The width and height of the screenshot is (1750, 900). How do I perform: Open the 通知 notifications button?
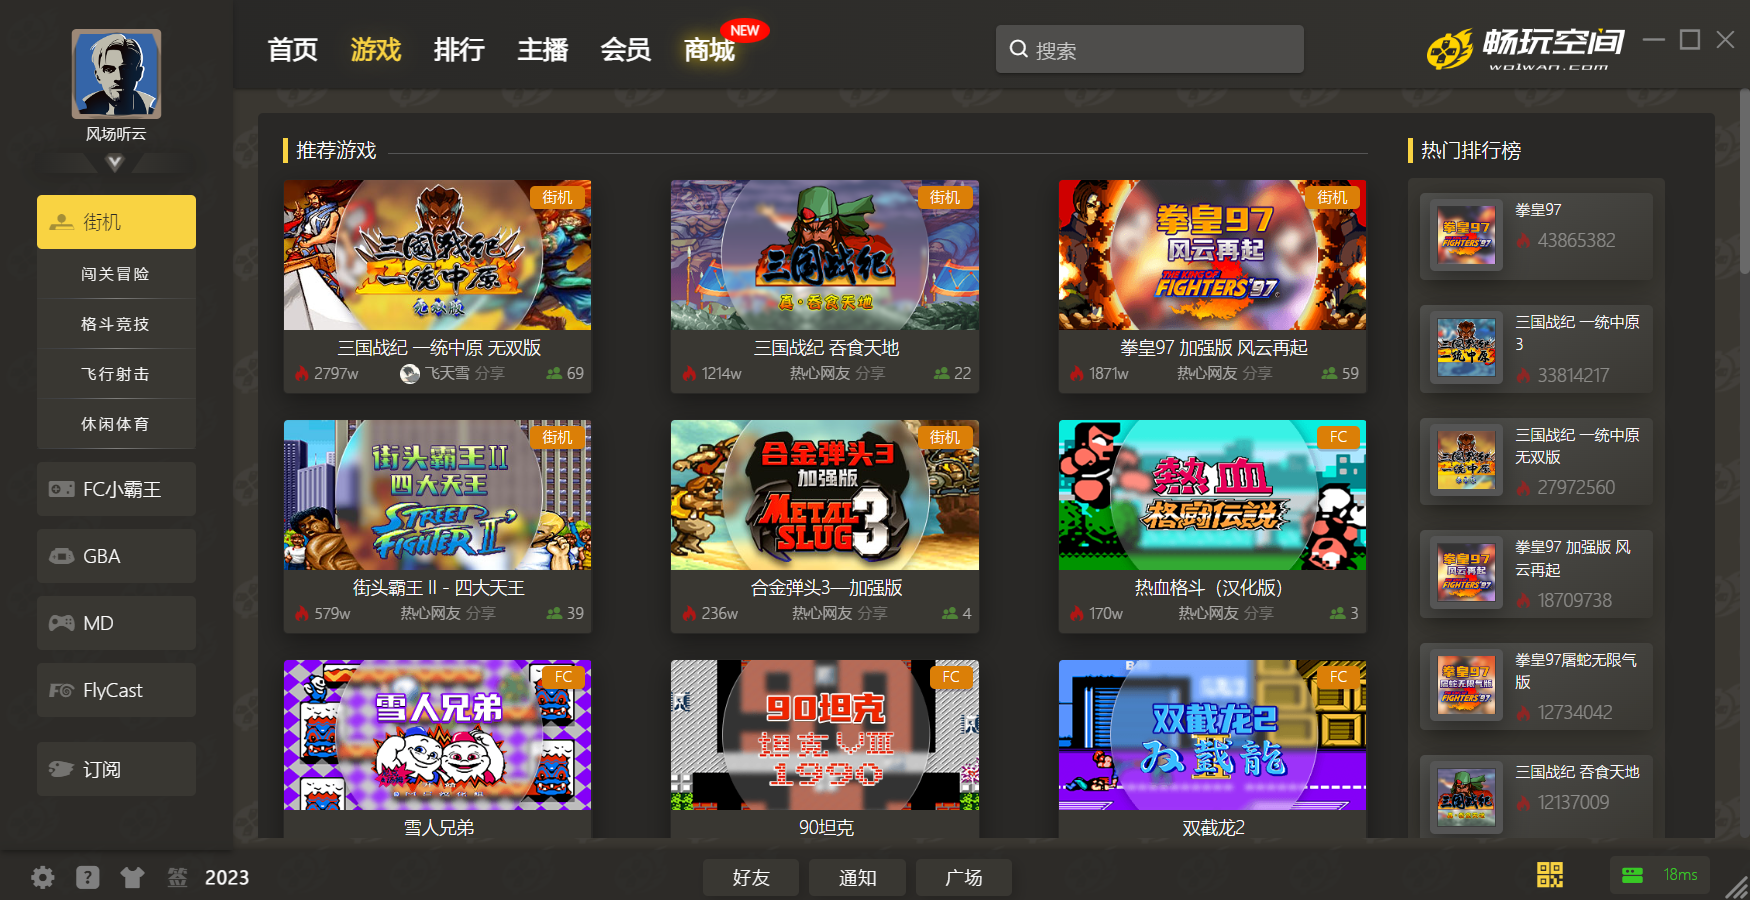click(858, 877)
